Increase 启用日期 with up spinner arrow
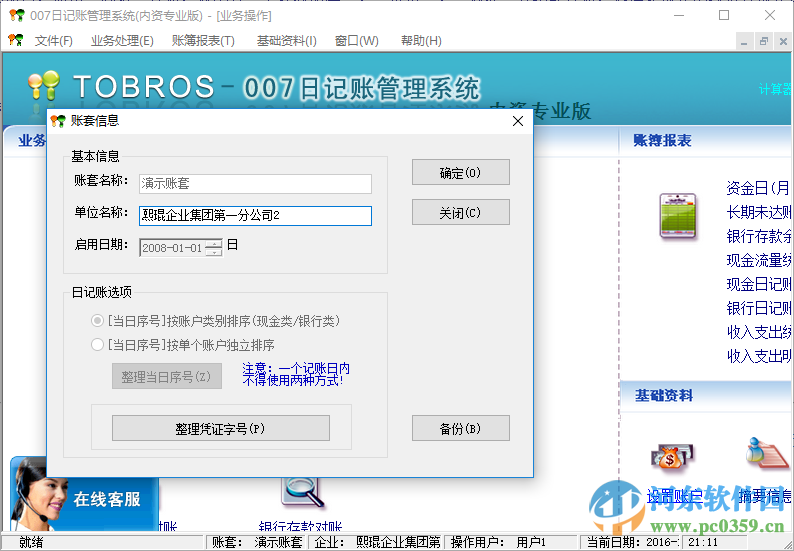The height and width of the screenshot is (551, 794). pyautogui.click(x=214, y=244)
